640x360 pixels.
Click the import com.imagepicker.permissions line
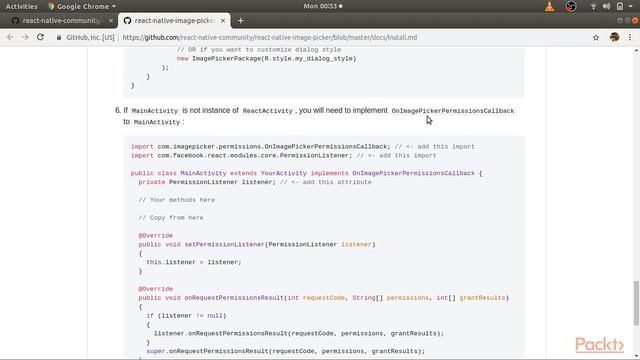click(x=302, y=147)
